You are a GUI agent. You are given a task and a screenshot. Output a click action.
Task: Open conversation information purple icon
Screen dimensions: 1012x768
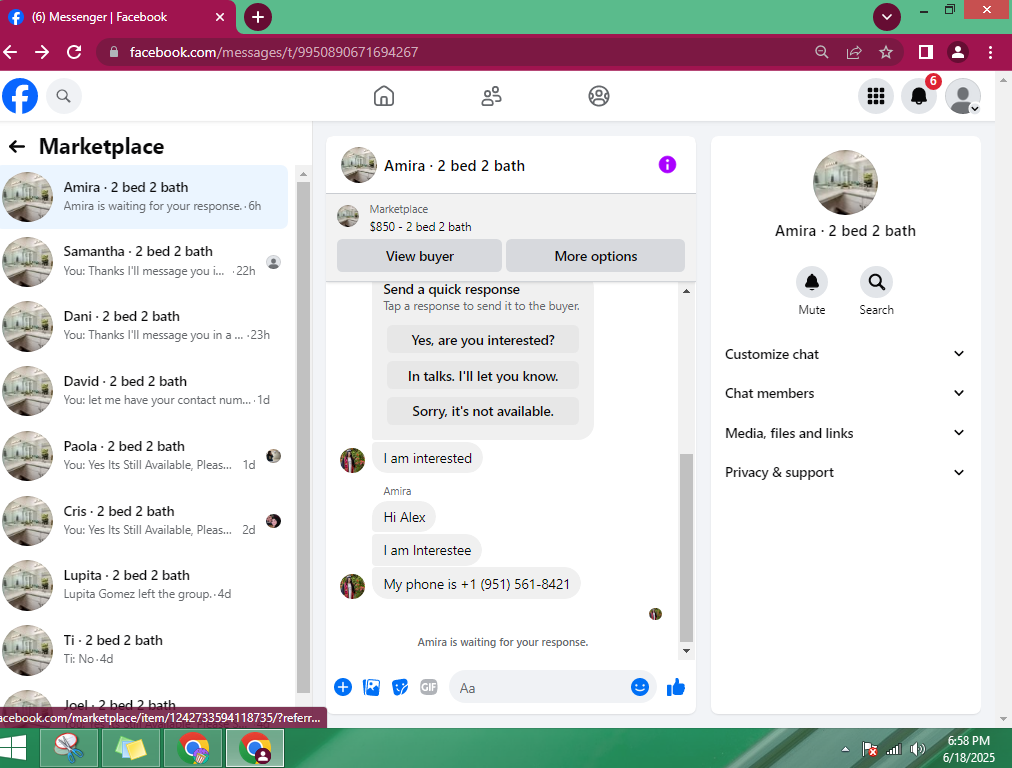click(667, 165)
